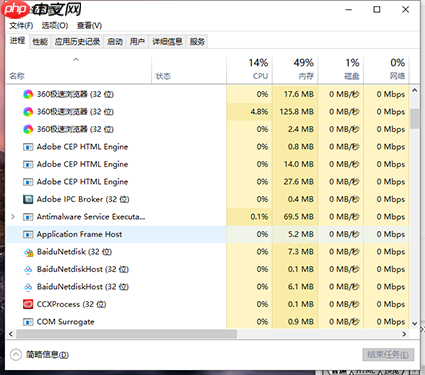This screenshot has width=425, height=375.
Task: Click the 0.9 MB memory value
Action: [x=301, y=322]
